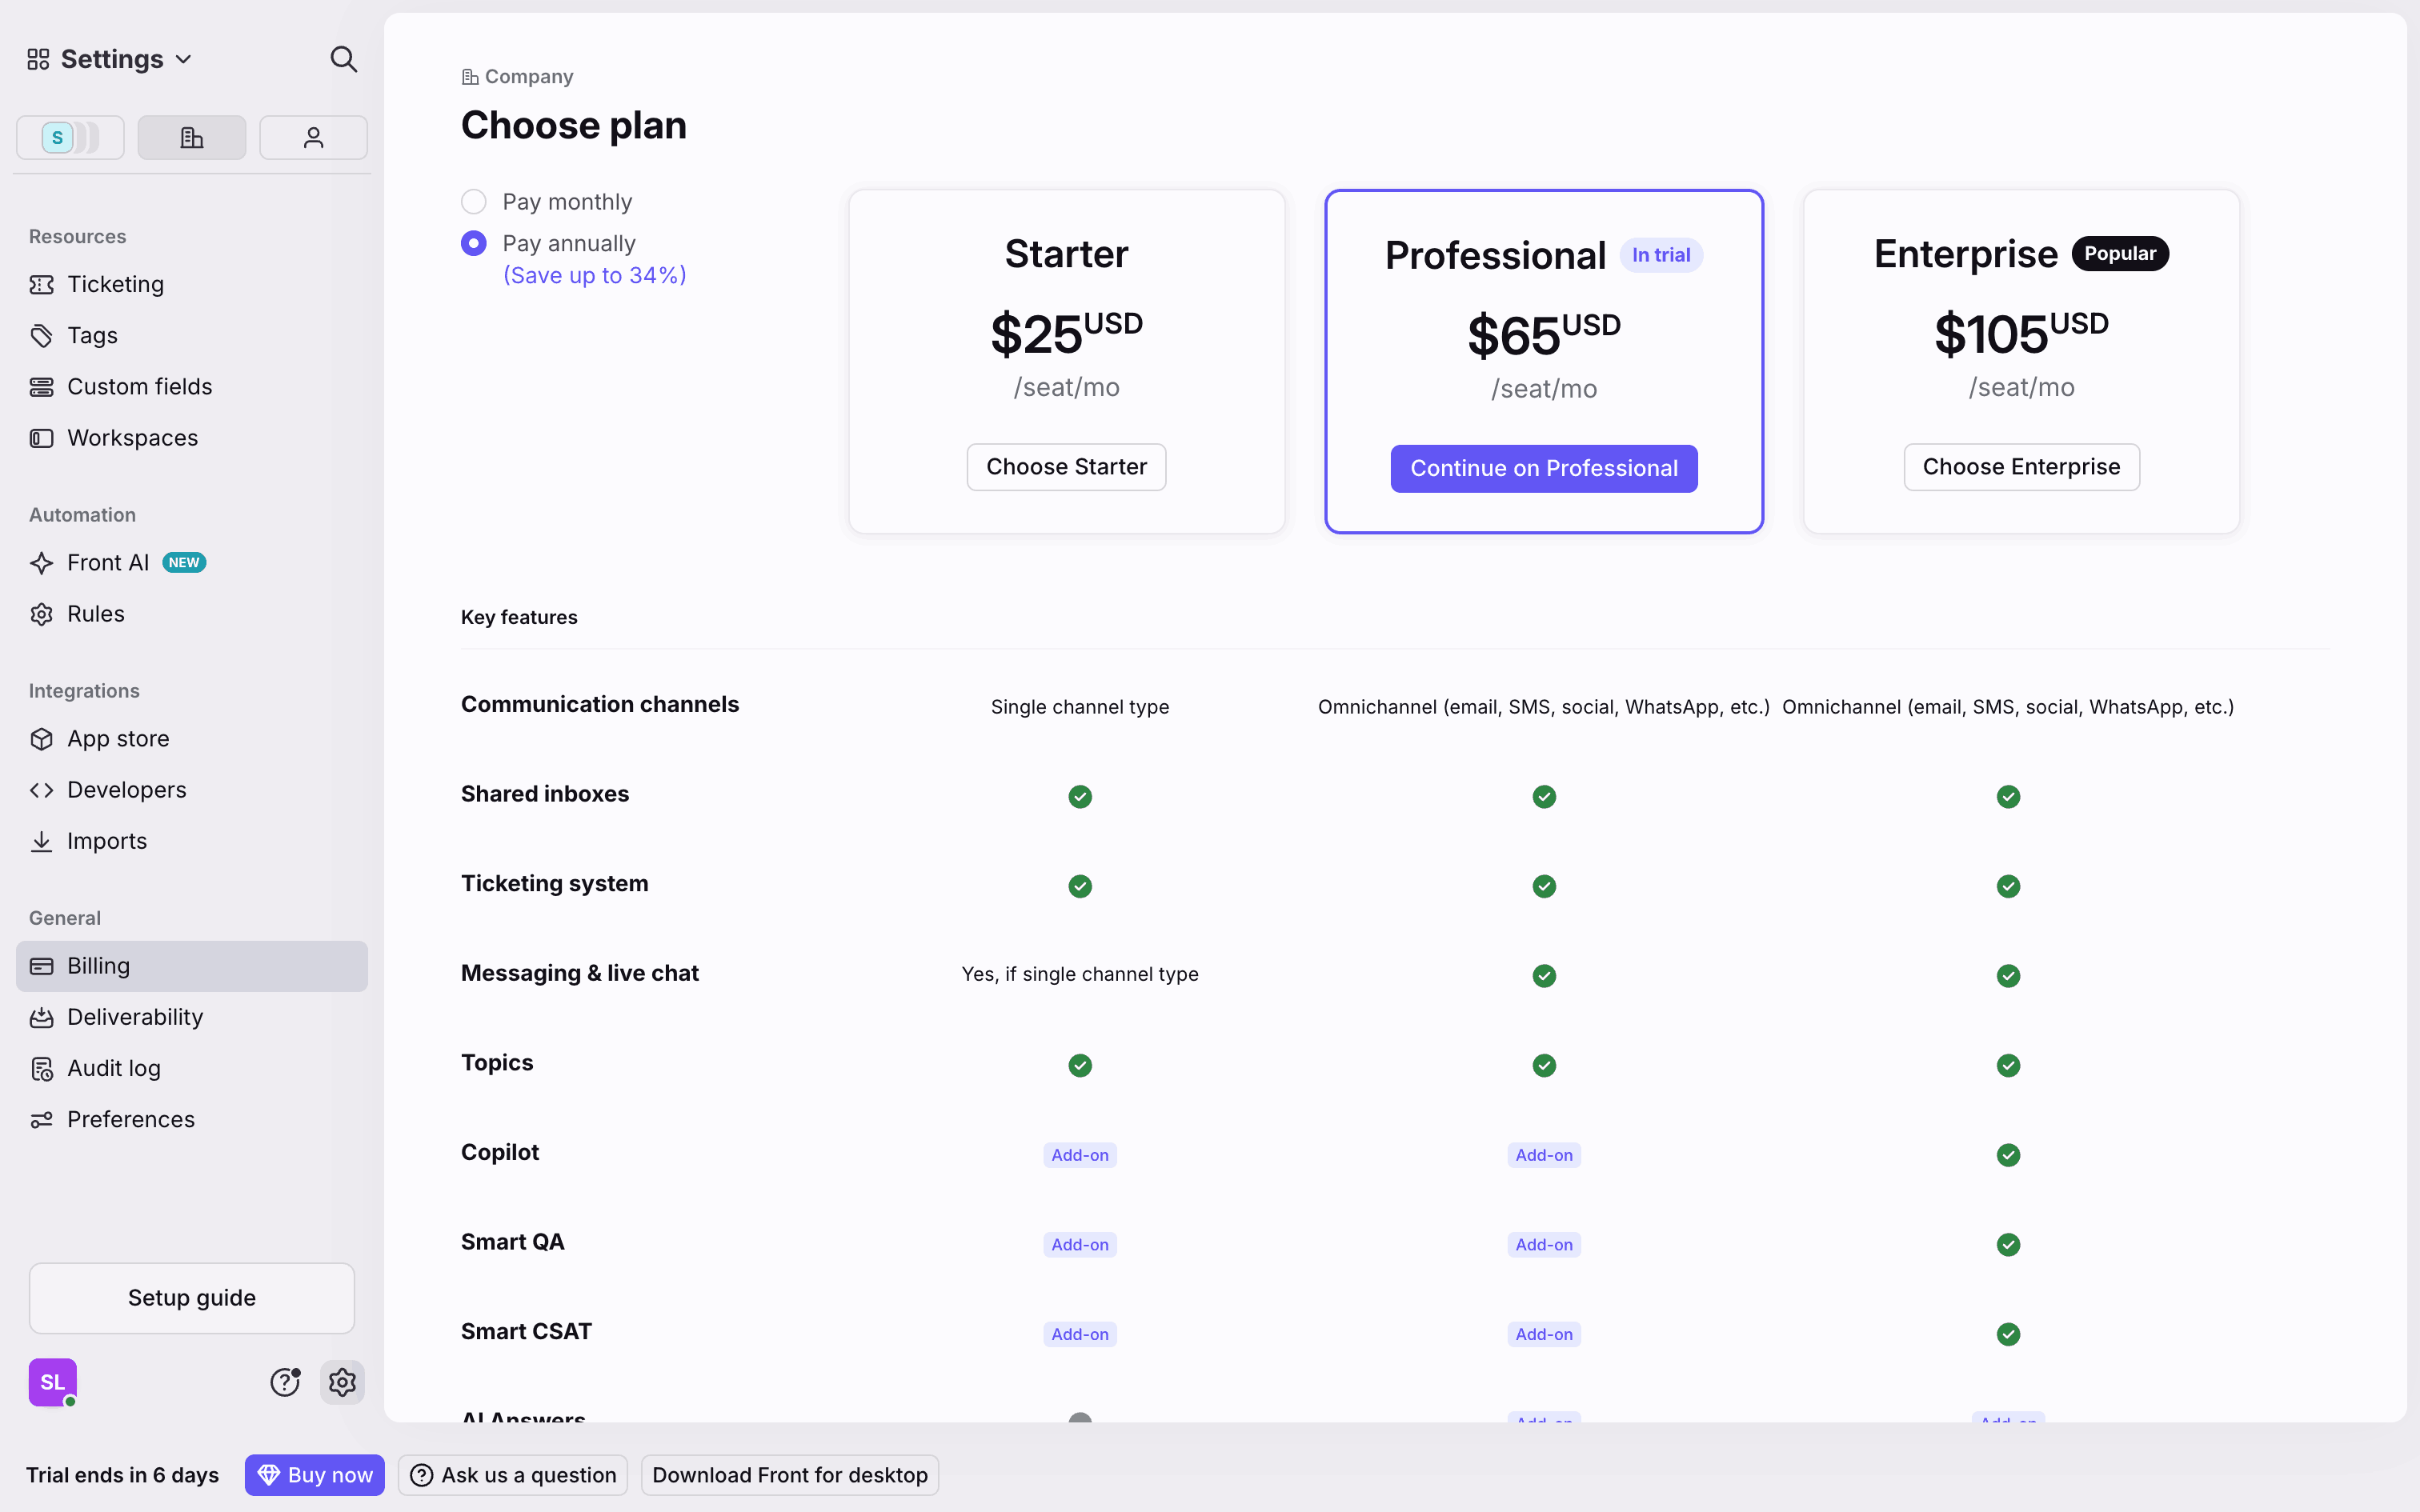Open Custom fields settings
This screenshot has width=2420, height=1512.
tap(139, 386)
